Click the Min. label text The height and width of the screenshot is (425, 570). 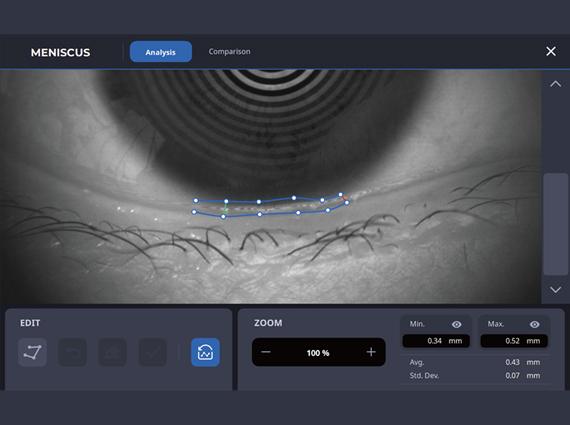(417, 324)
